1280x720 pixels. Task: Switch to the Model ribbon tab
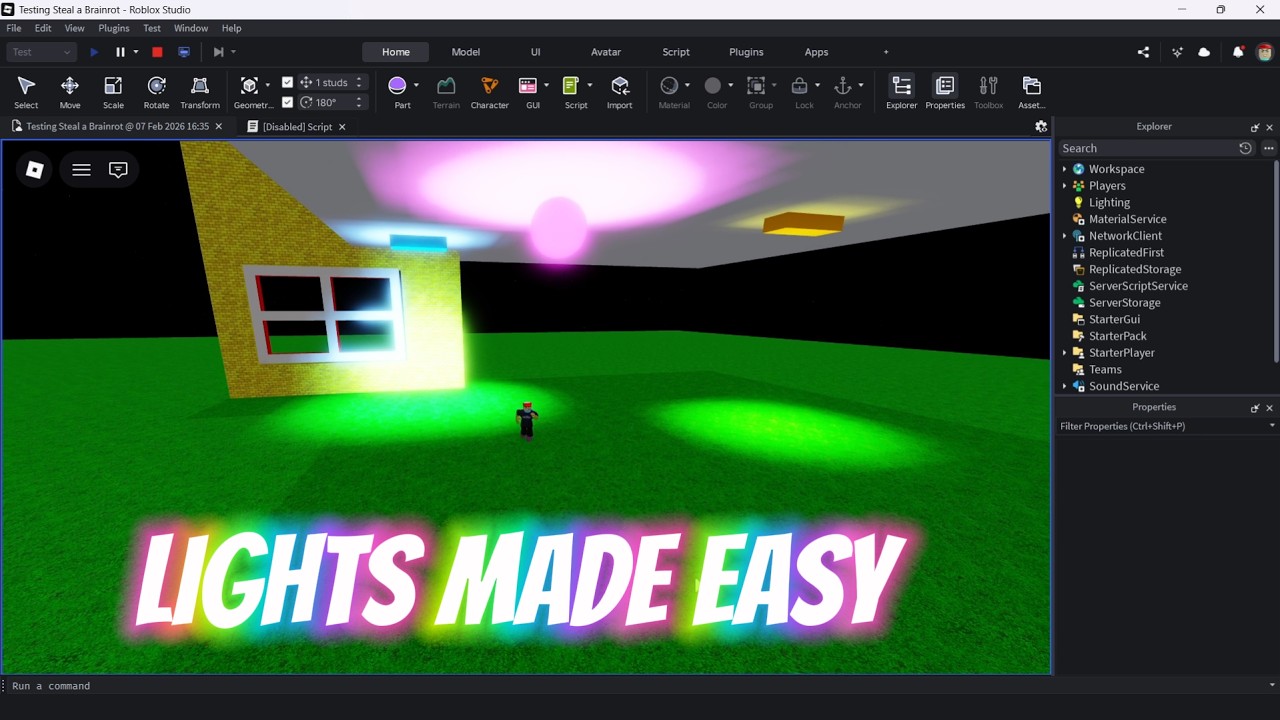click(466, 52)
